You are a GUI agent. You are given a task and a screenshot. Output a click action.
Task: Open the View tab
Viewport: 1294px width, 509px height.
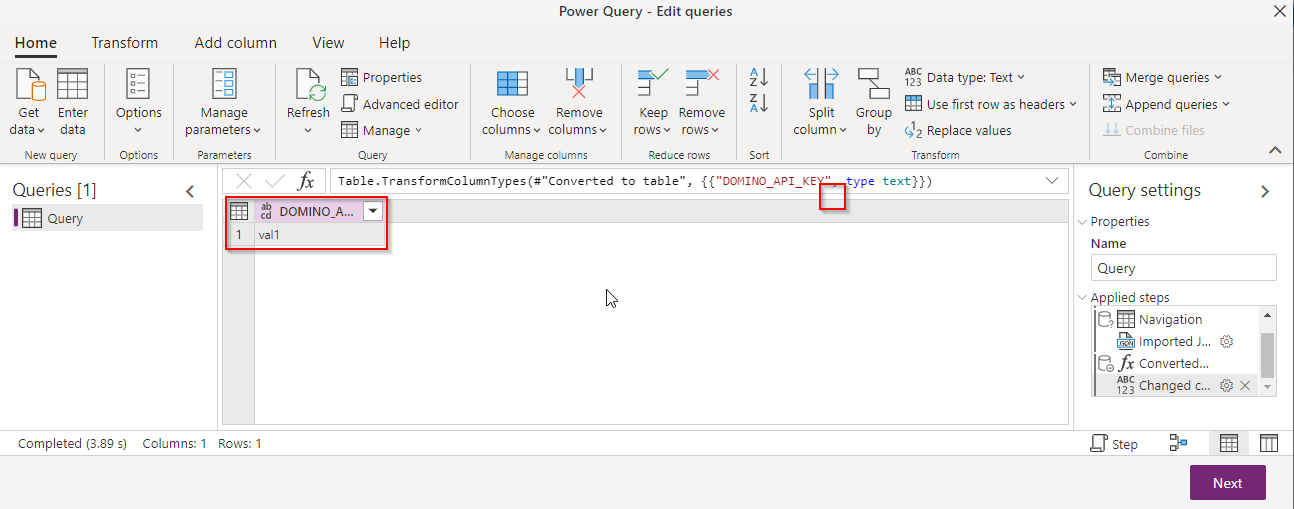coord(328,43)
